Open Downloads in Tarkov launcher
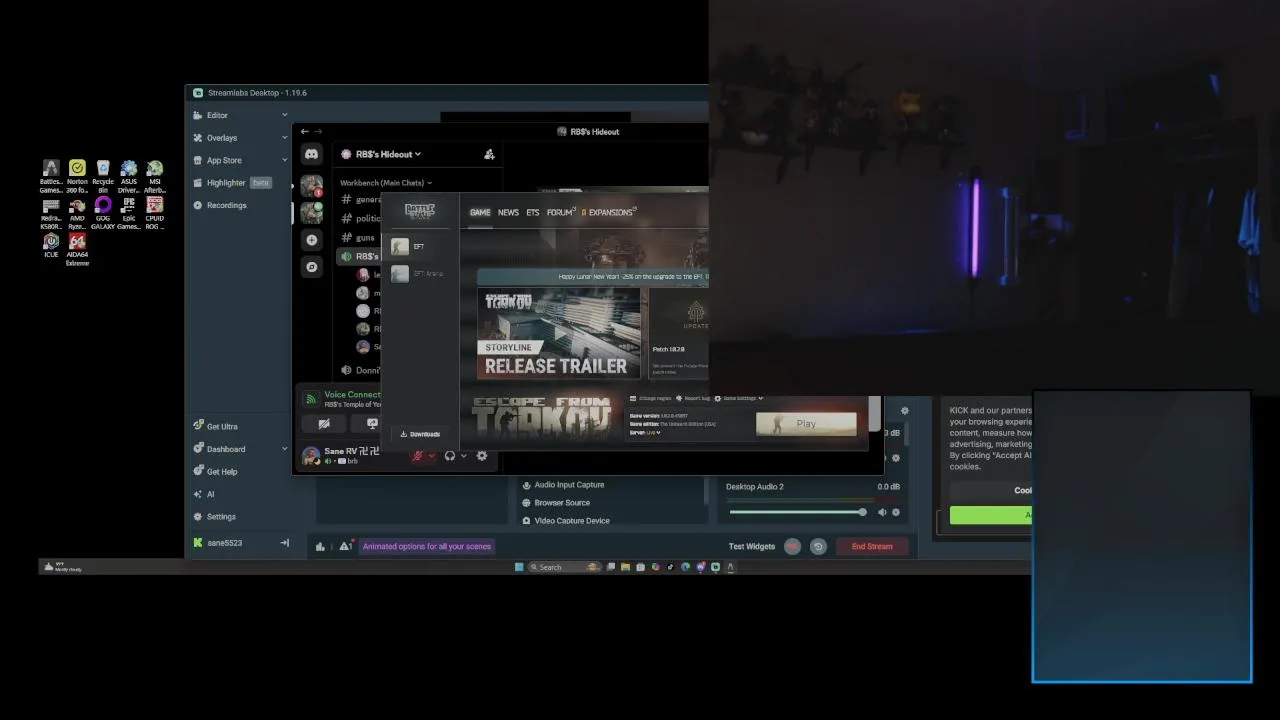 point(420,434)
